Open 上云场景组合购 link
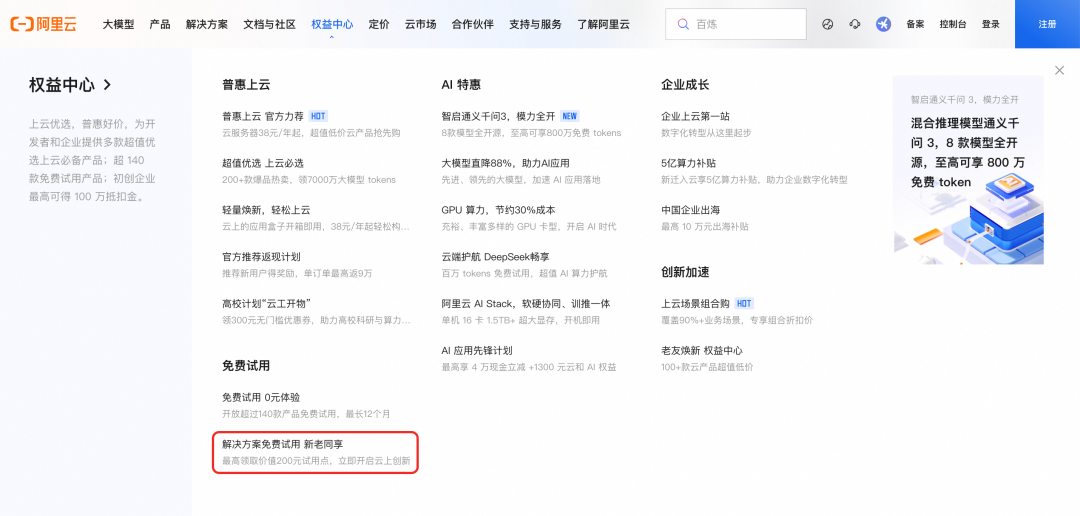1080x516 pixels. point(696,304)
